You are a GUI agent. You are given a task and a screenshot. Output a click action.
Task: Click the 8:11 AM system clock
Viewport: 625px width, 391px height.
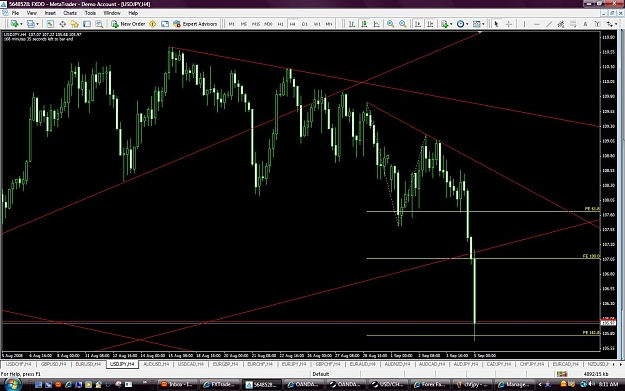tap(608, 384)
